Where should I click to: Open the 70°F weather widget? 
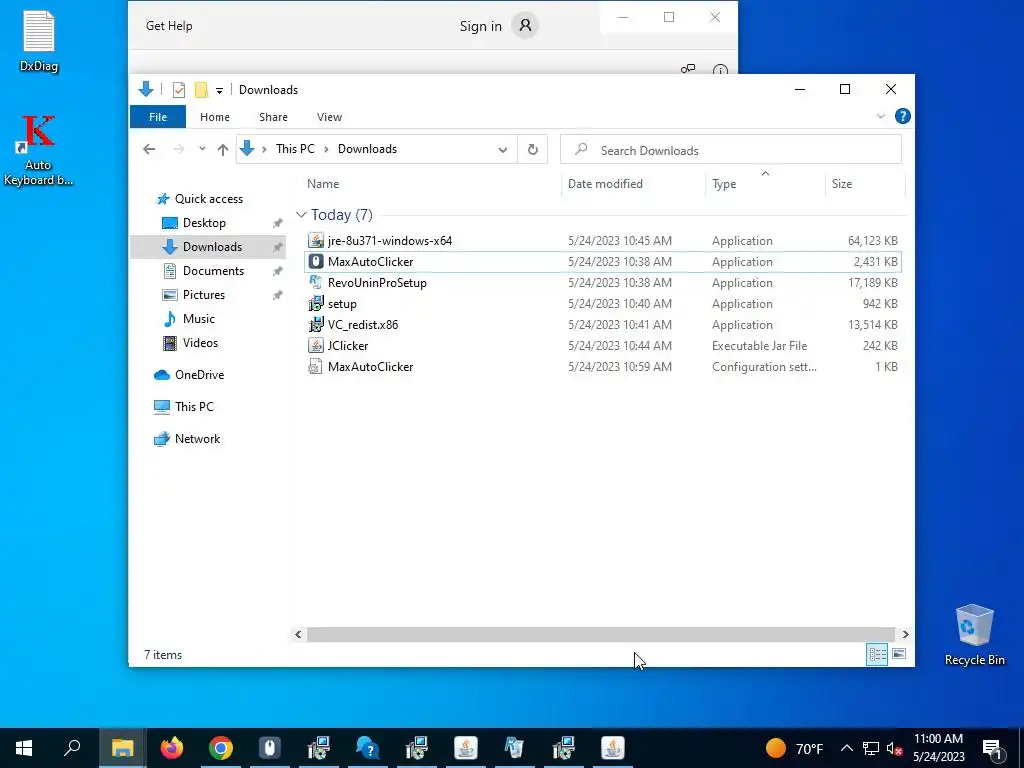click(x=794, y=748)
